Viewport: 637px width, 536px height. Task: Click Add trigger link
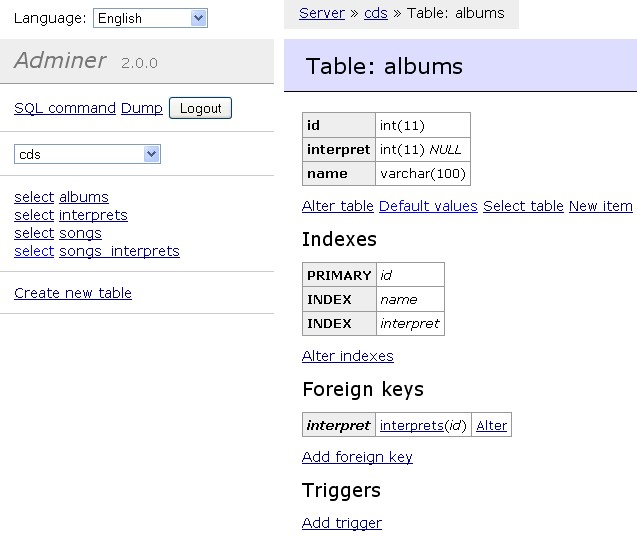click(342, 523)
